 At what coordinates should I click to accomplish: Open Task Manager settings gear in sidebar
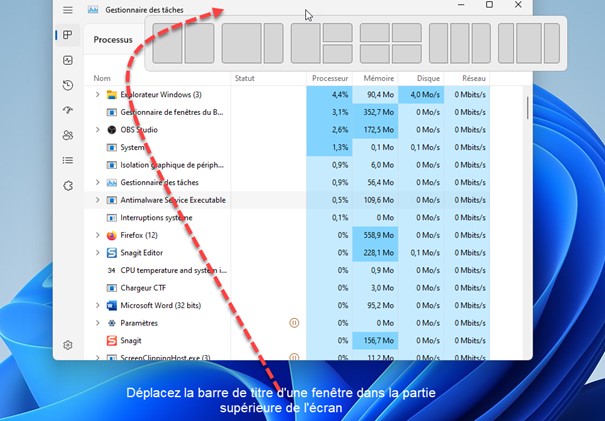(68, 345)
